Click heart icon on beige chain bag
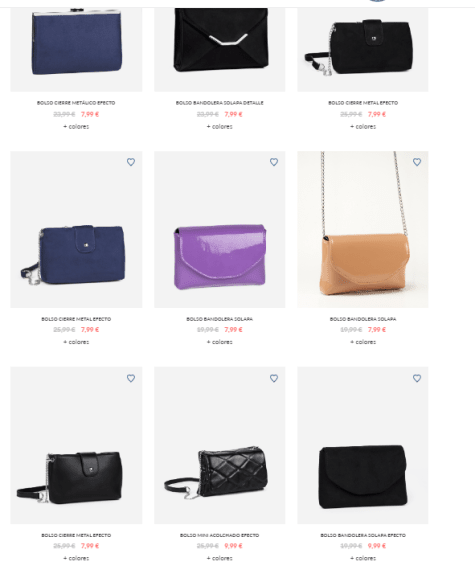The image size is (475, 578). pos(417,162)
